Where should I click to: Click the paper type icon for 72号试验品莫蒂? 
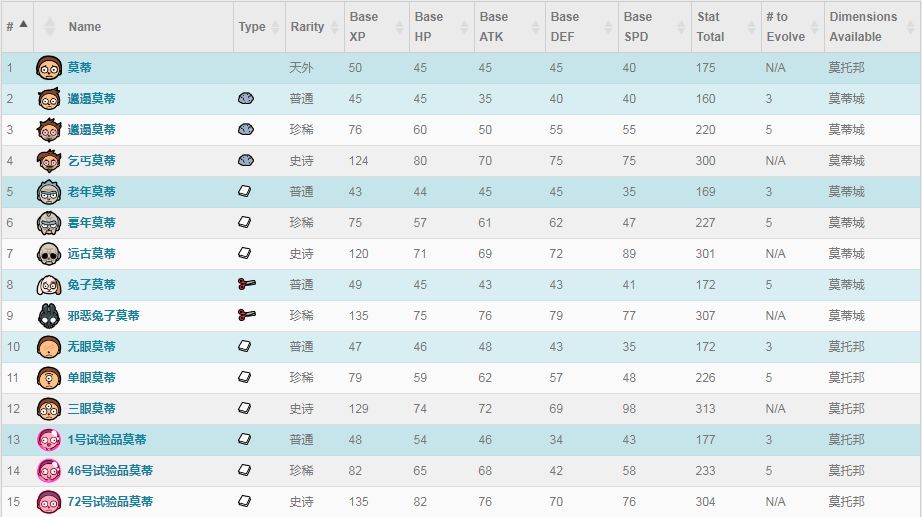[245, 501]
